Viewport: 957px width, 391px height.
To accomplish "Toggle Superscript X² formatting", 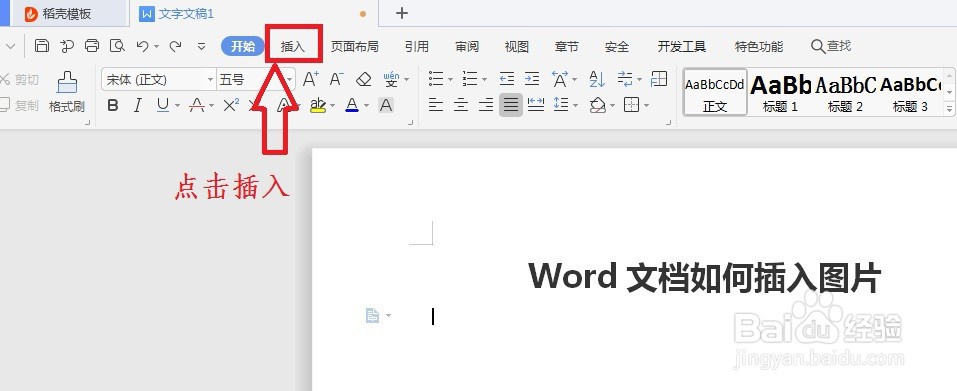I will click(231, 106).
